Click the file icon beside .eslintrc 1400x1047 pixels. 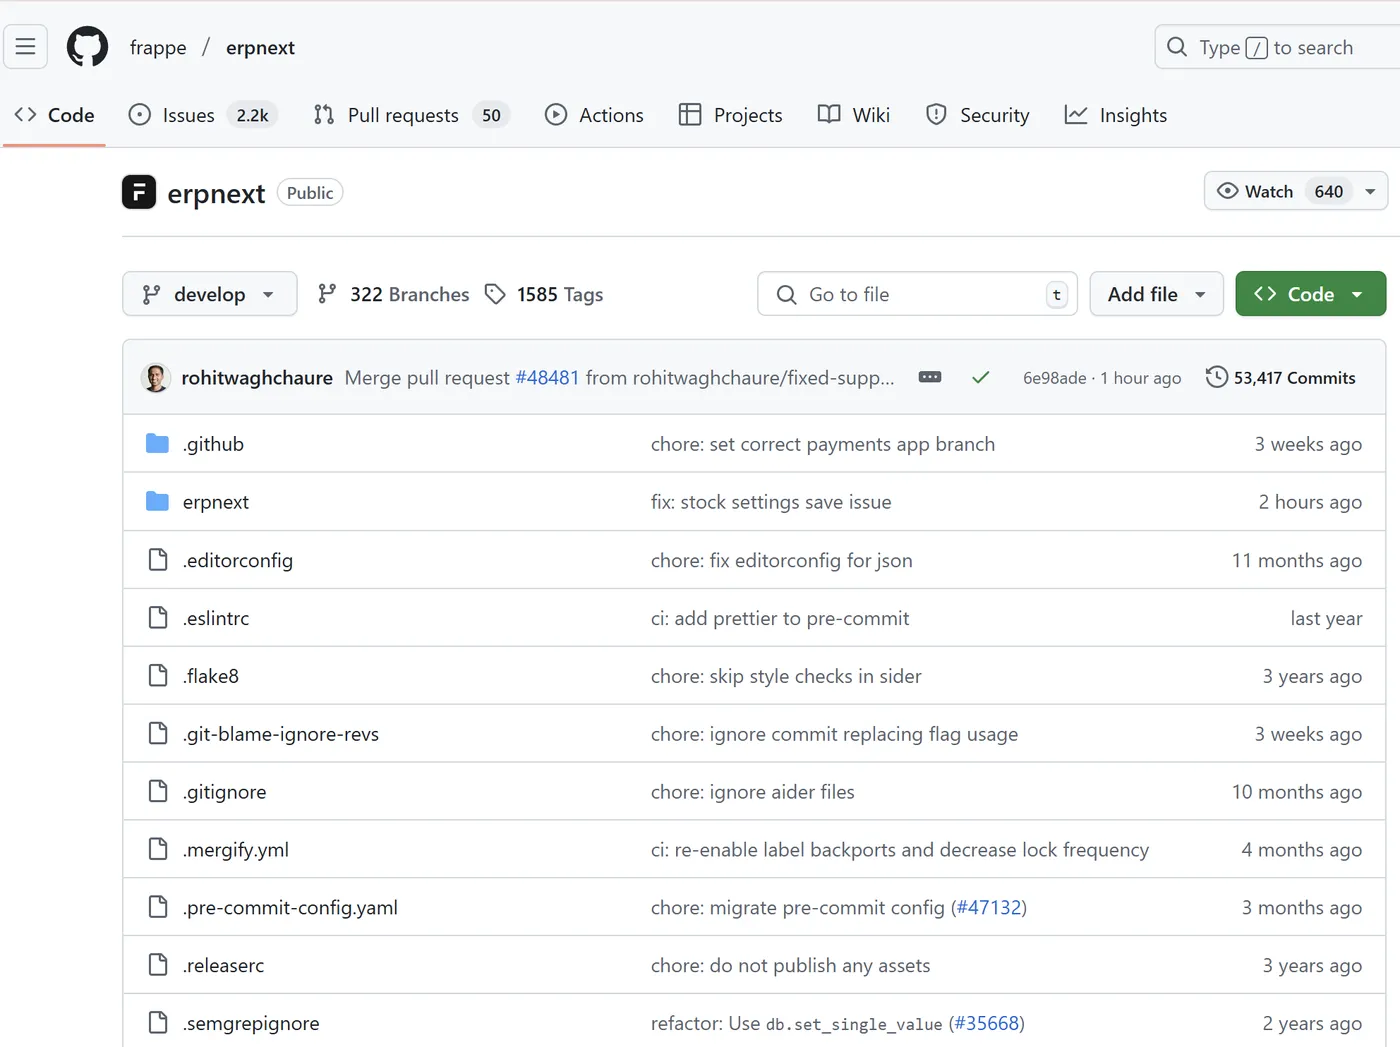pyautogui.click(x=158, y=617)
